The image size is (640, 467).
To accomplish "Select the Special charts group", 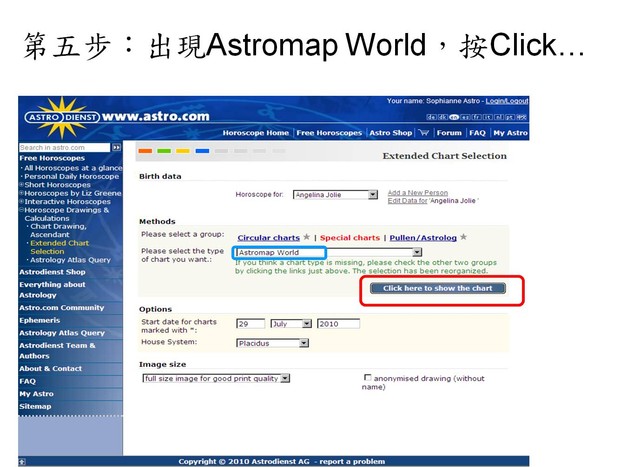I will (350, 238).
